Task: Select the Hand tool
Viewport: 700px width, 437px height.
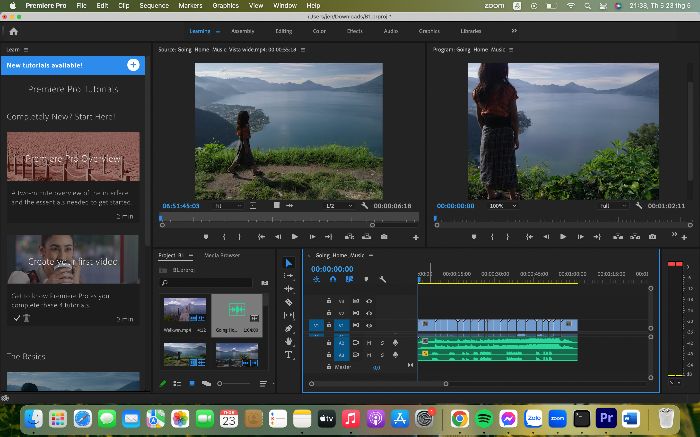Action: [288, 341]
